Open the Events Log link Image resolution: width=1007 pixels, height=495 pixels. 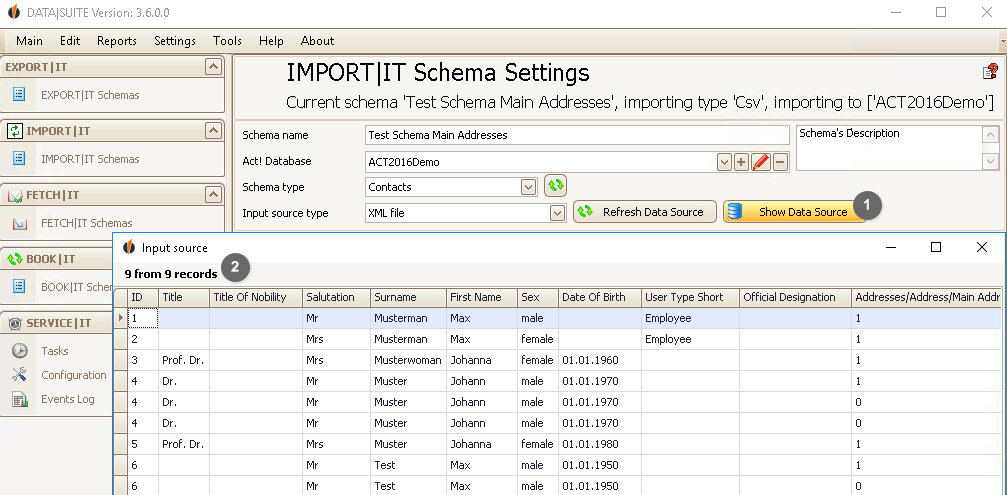pos(67,399)
